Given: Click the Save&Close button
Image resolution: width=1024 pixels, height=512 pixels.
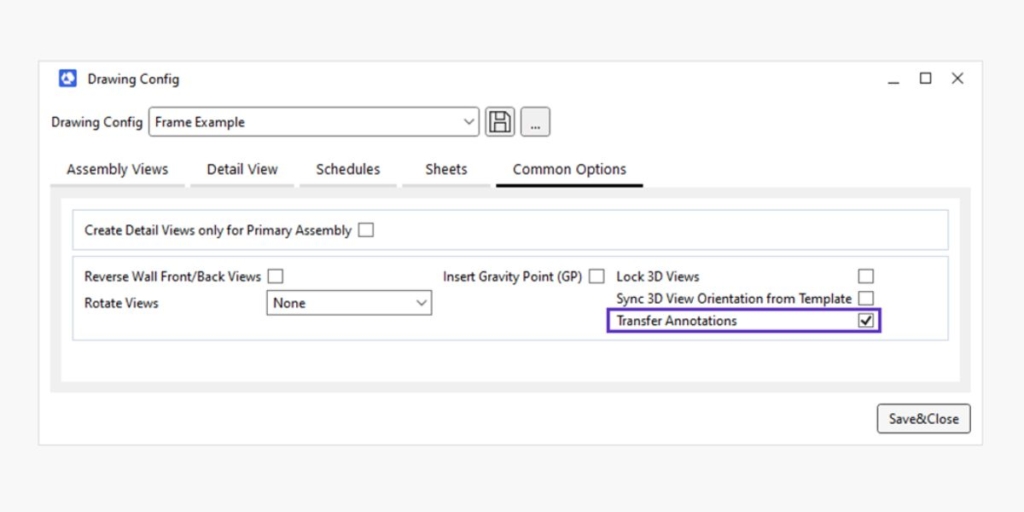Looking at the screenshot, I should click(x=923, y=419).
